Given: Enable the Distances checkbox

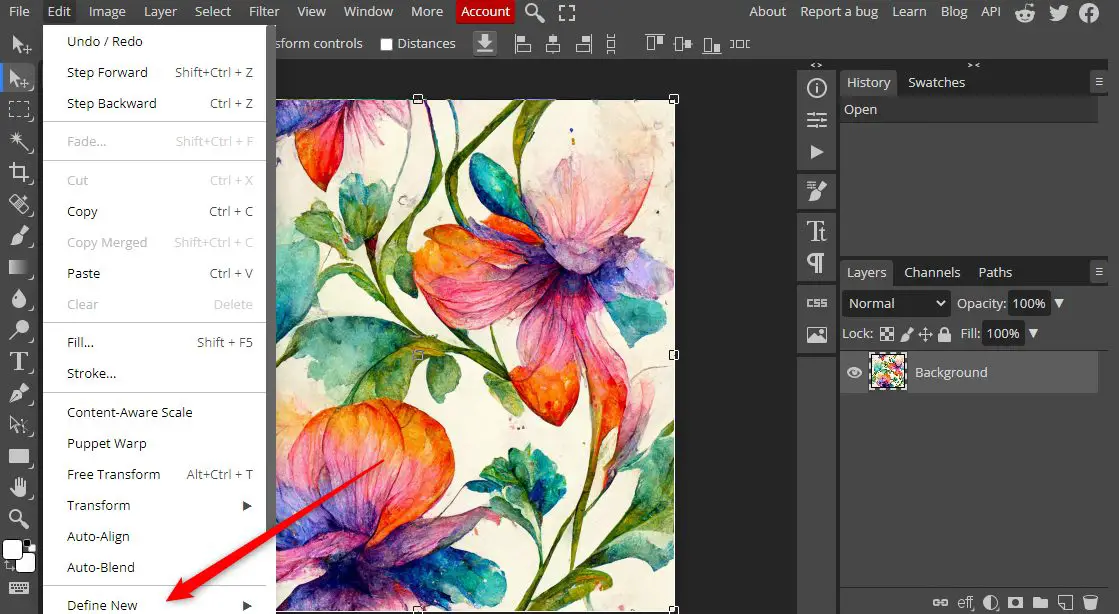Looking at the screenshot, I should click(386, 43).
